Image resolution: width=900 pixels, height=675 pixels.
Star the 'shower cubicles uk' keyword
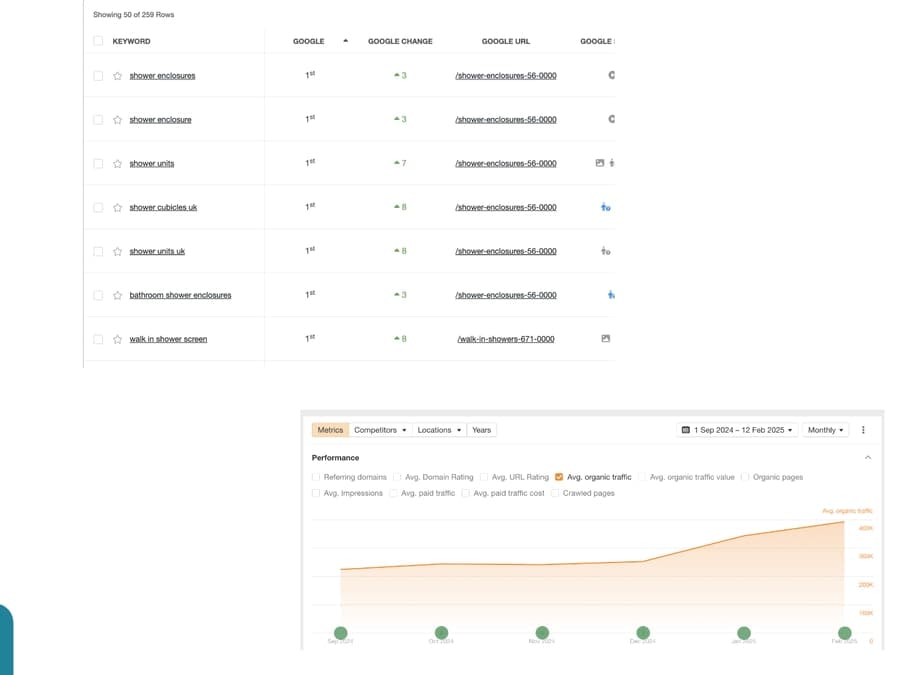(x=118, y=208)
